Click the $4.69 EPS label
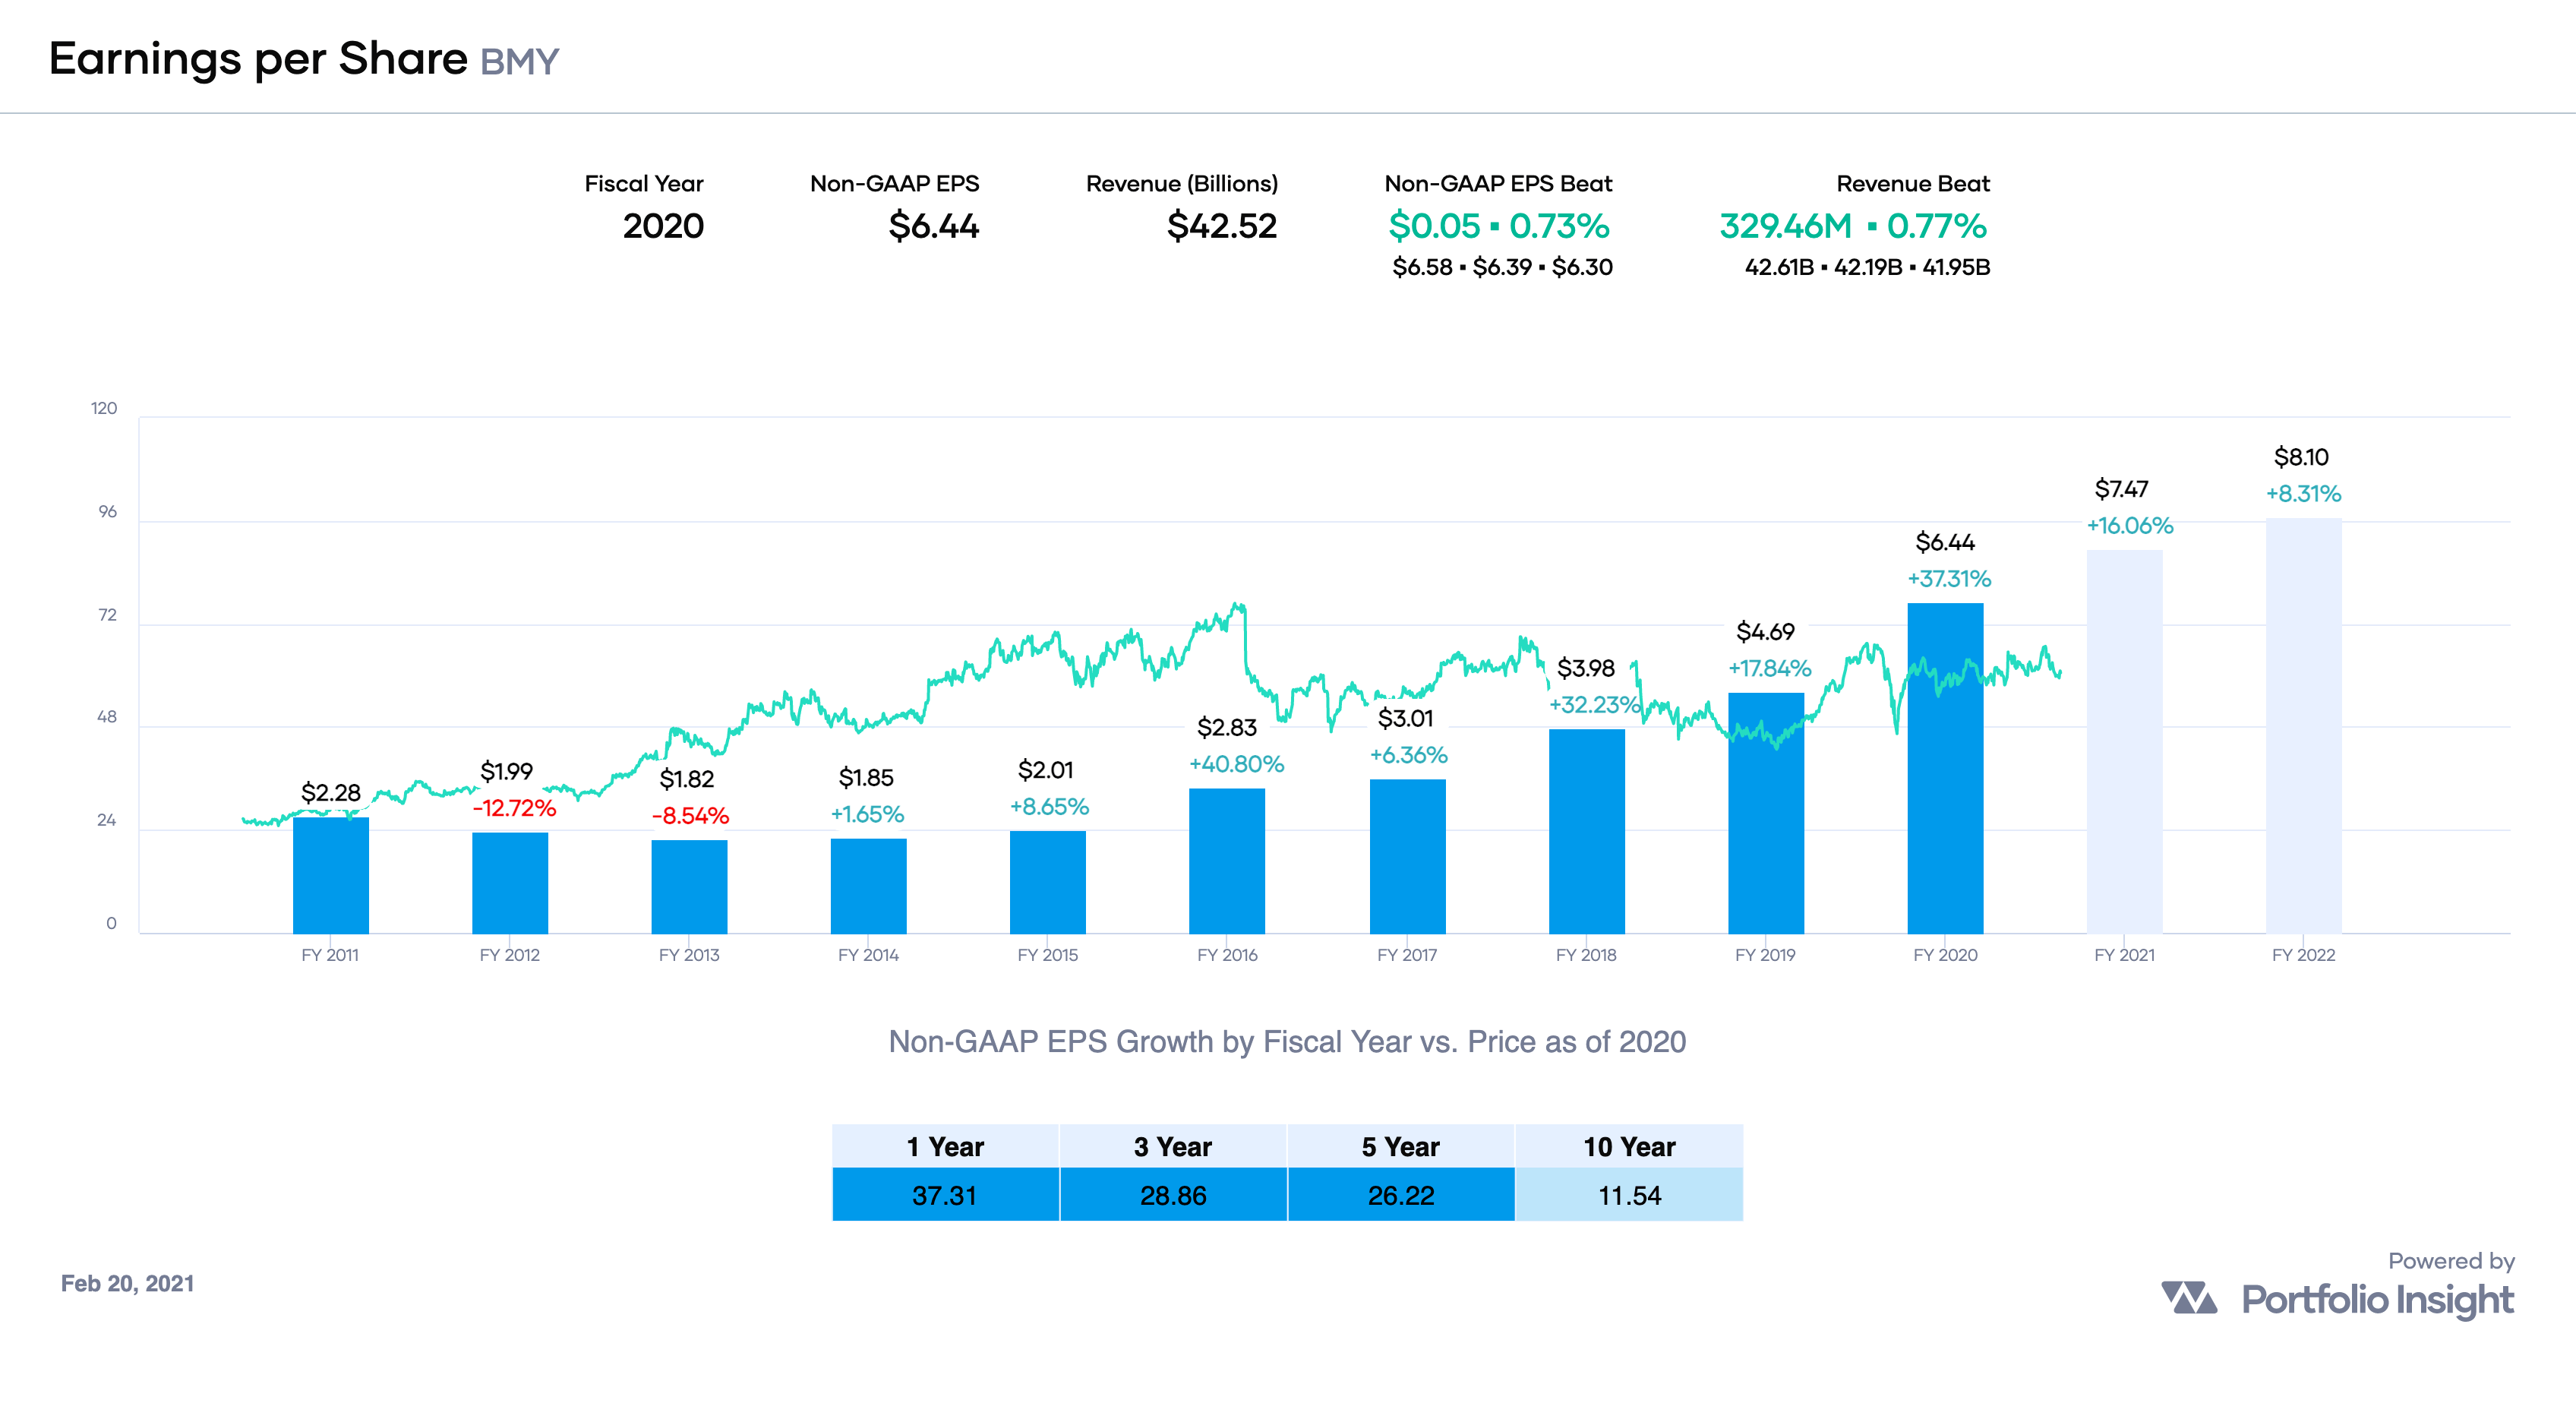 (1765, 632)
